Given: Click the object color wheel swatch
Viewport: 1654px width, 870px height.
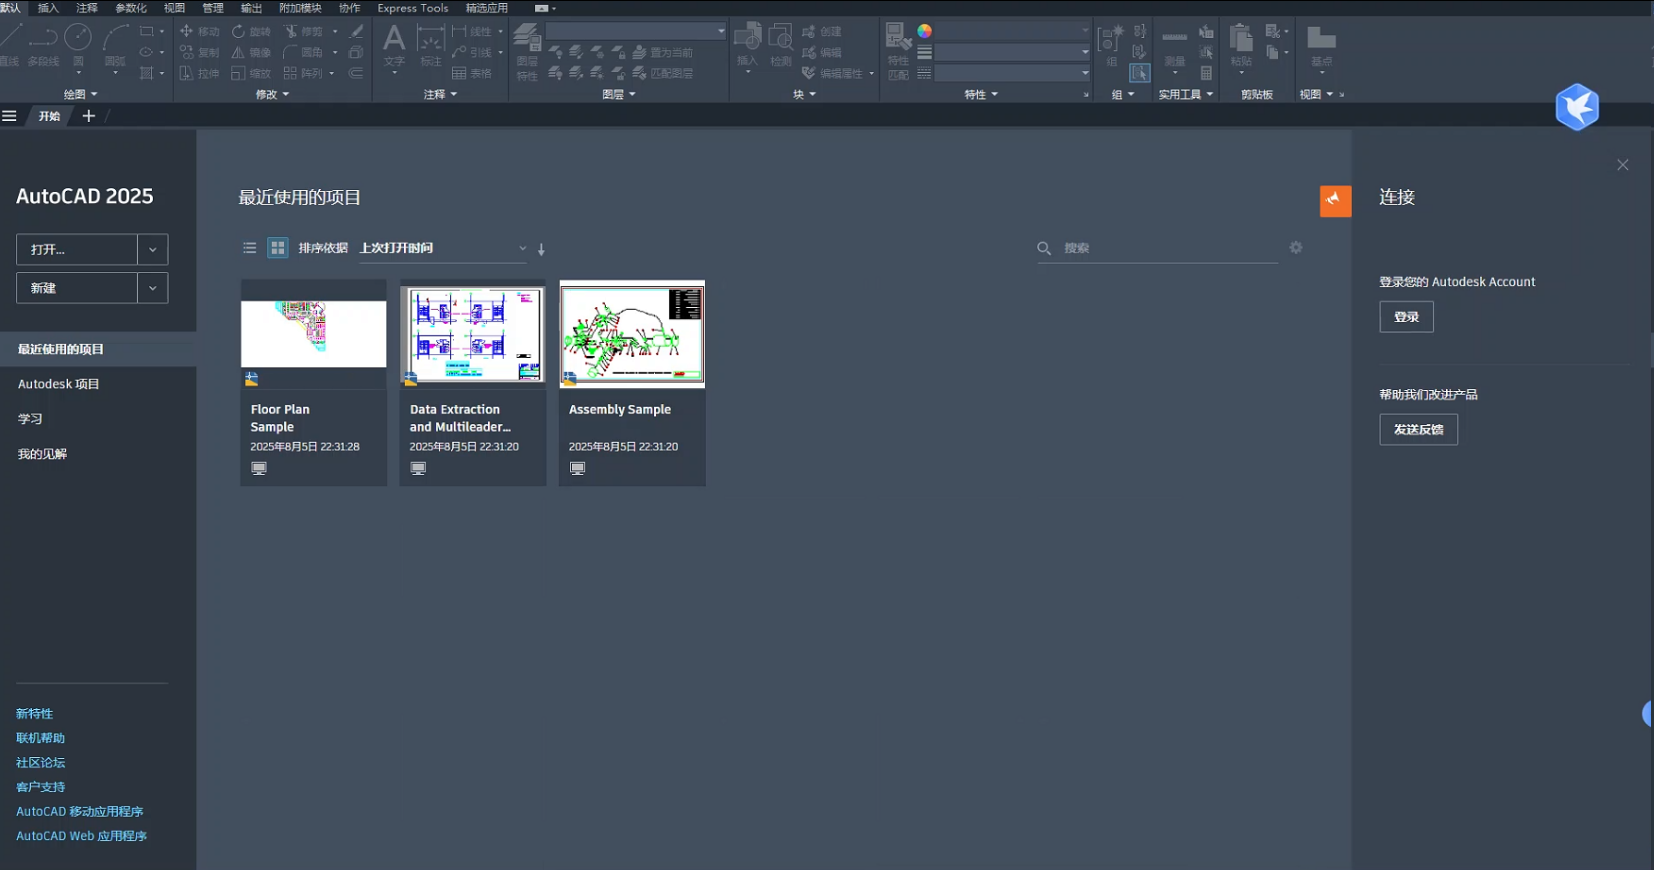Looking at the screenshot, I should 925,31.
